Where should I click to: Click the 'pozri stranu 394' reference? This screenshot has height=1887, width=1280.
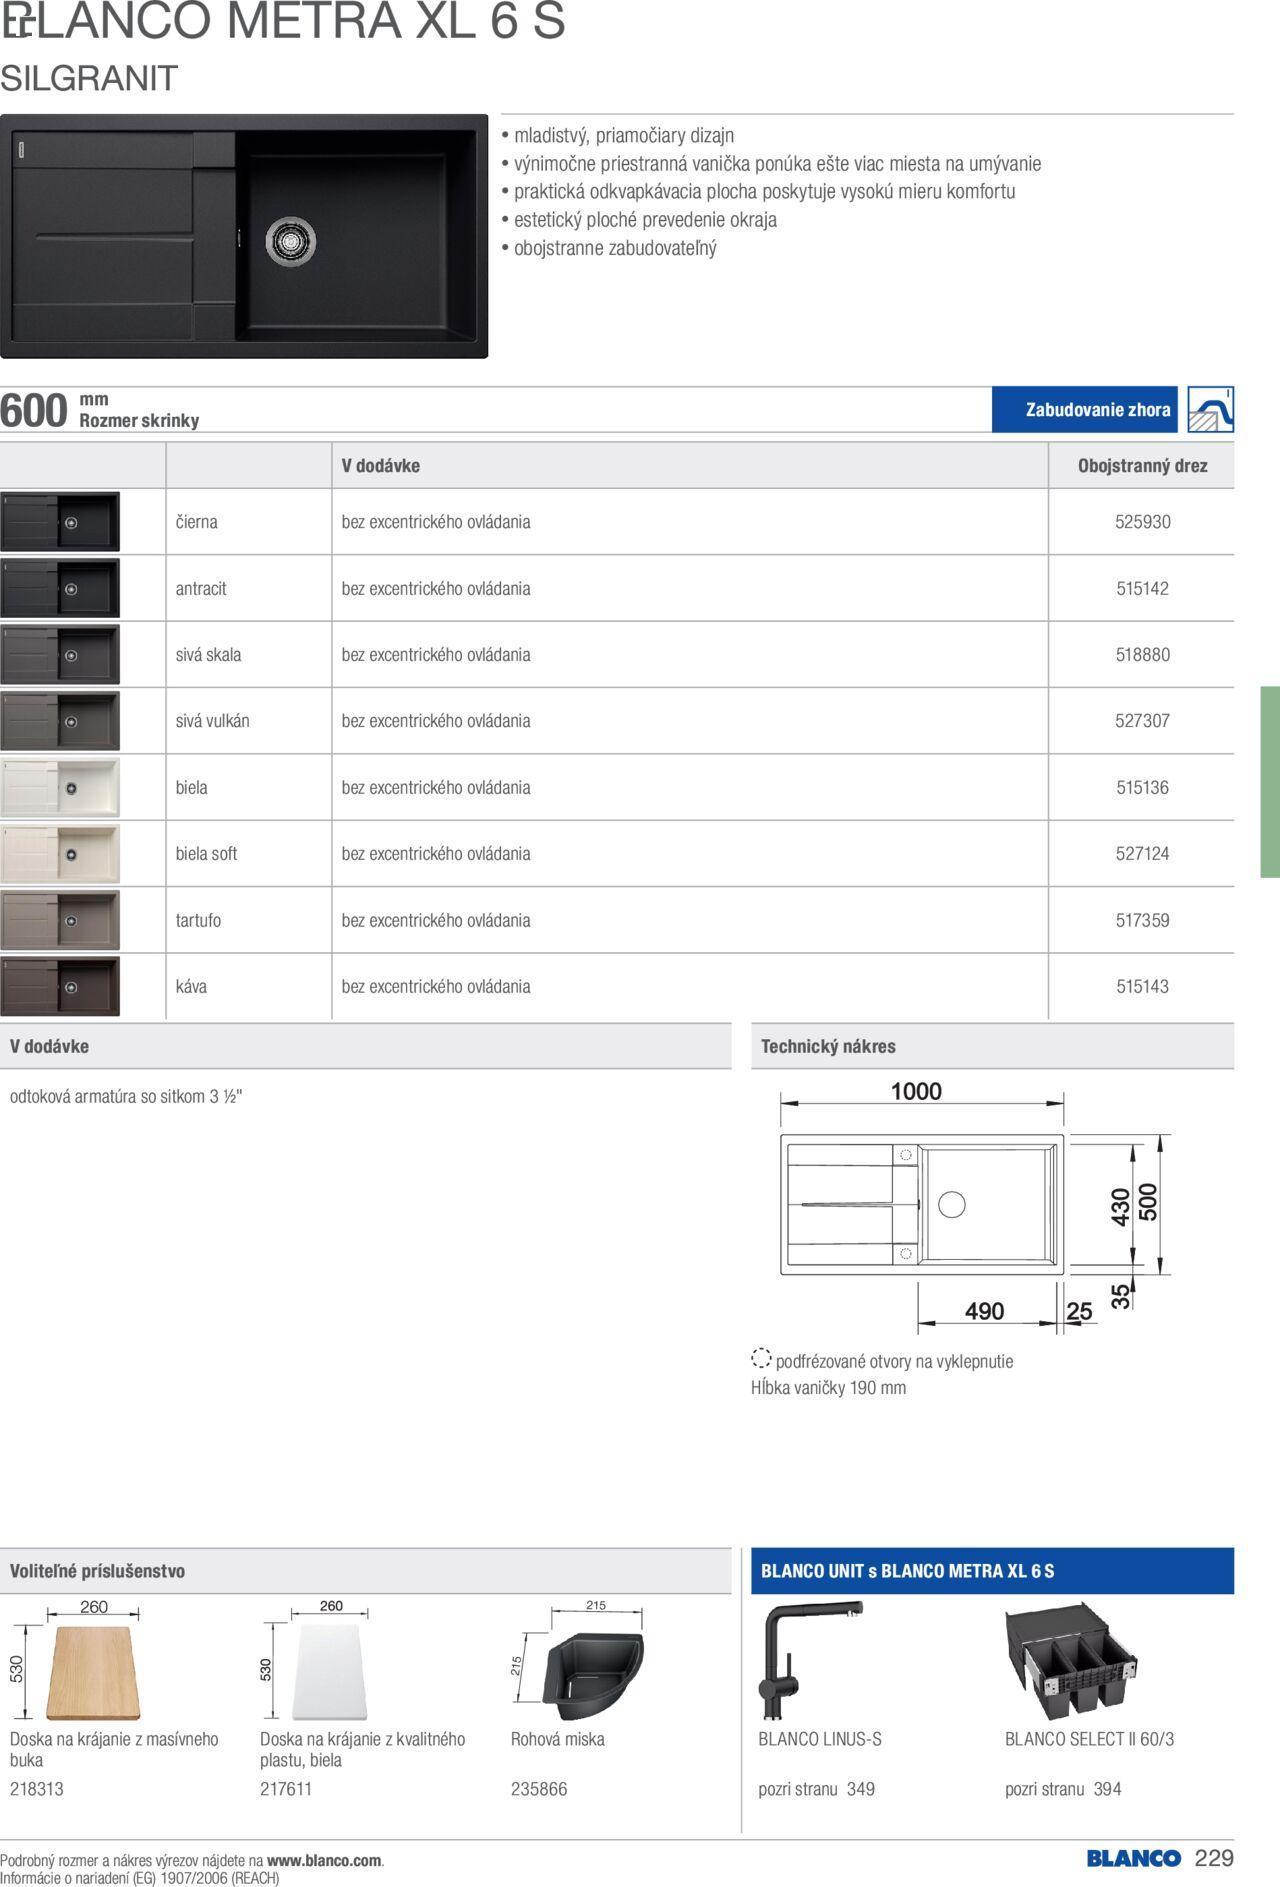click(x=1062, y=1789)
